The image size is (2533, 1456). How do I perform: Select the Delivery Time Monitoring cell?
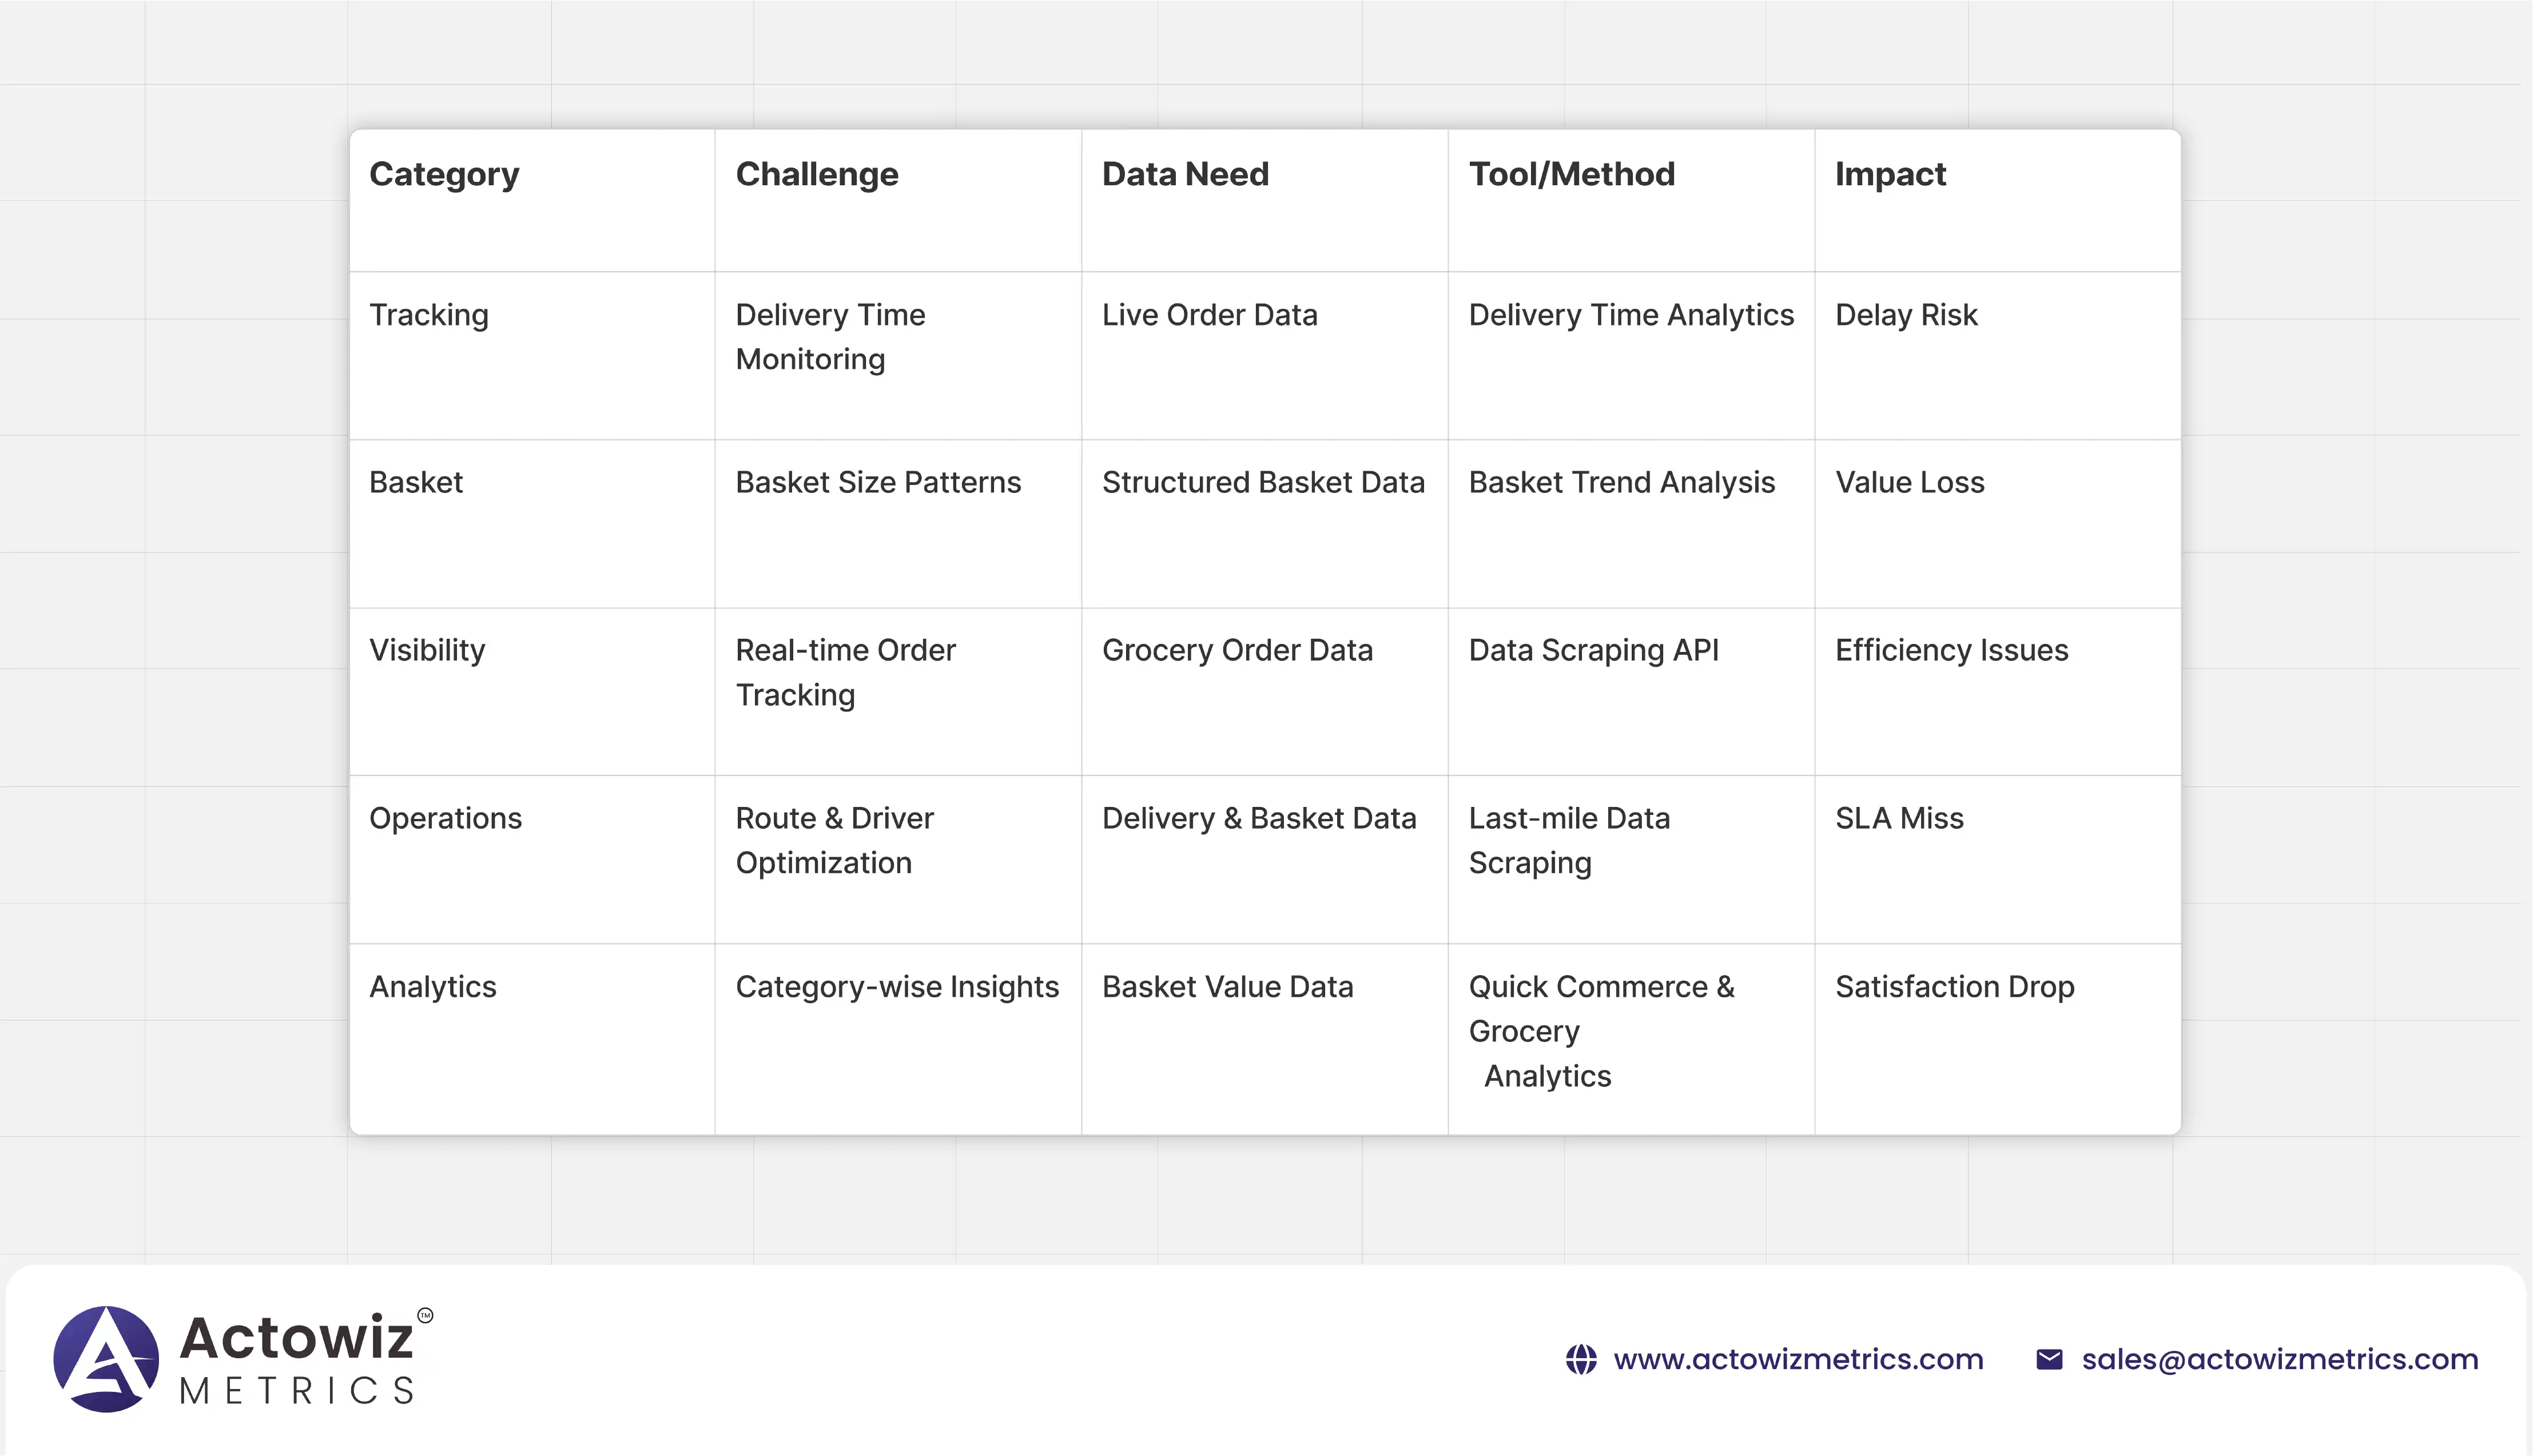830,336
